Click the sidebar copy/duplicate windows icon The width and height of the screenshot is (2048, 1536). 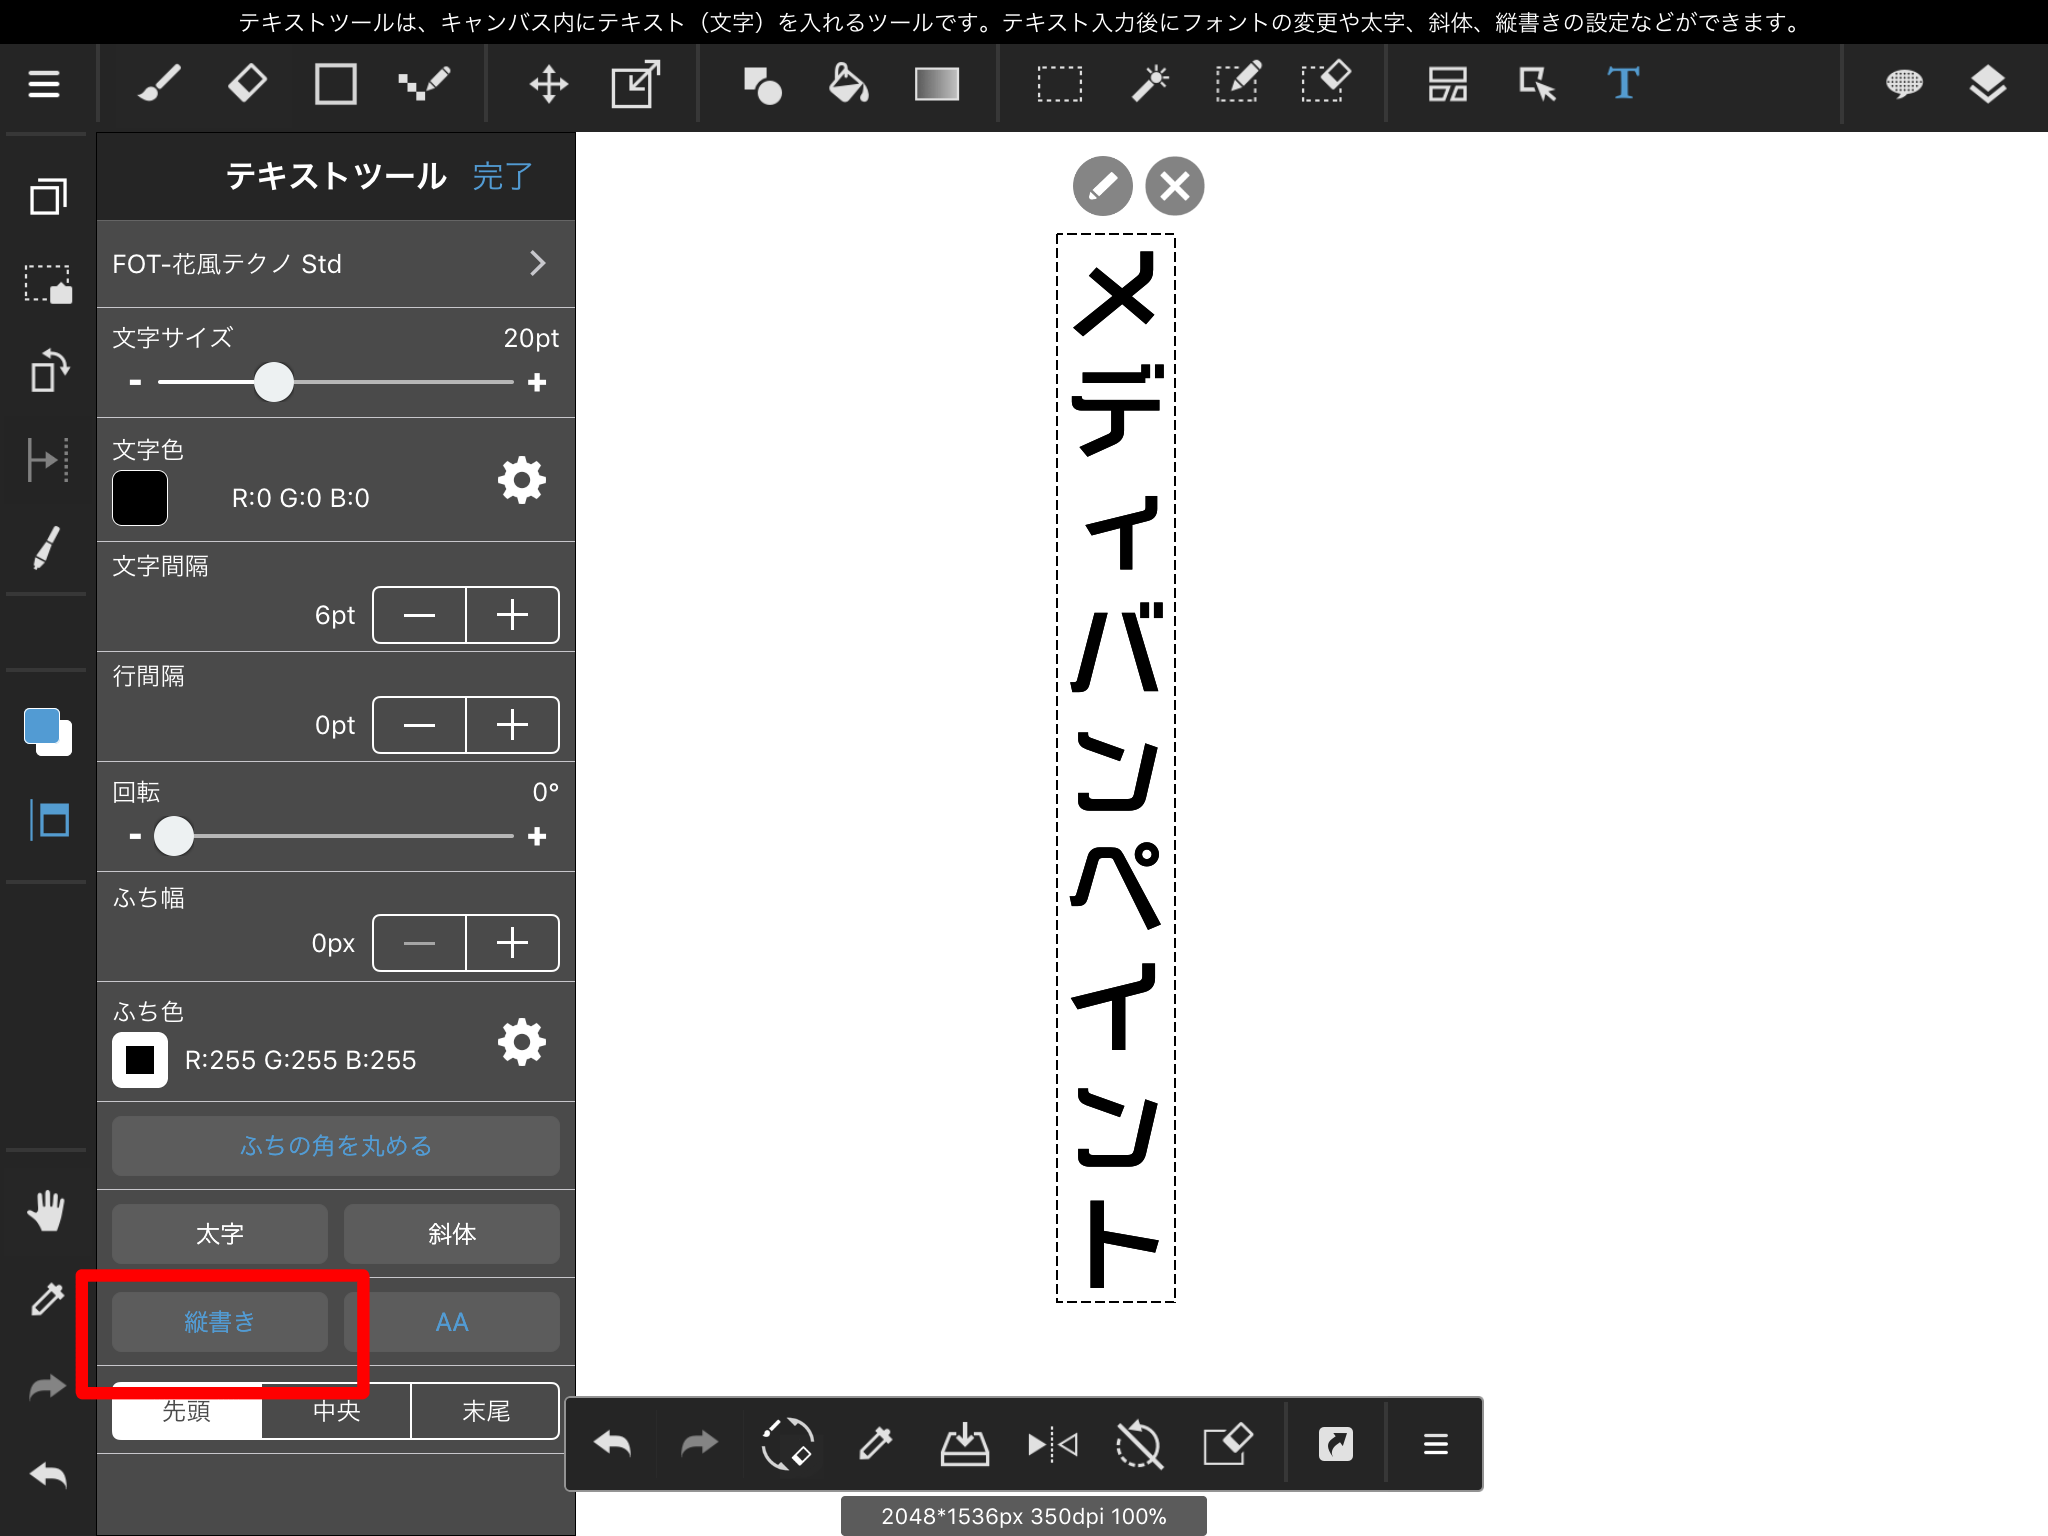pos(48,196)
